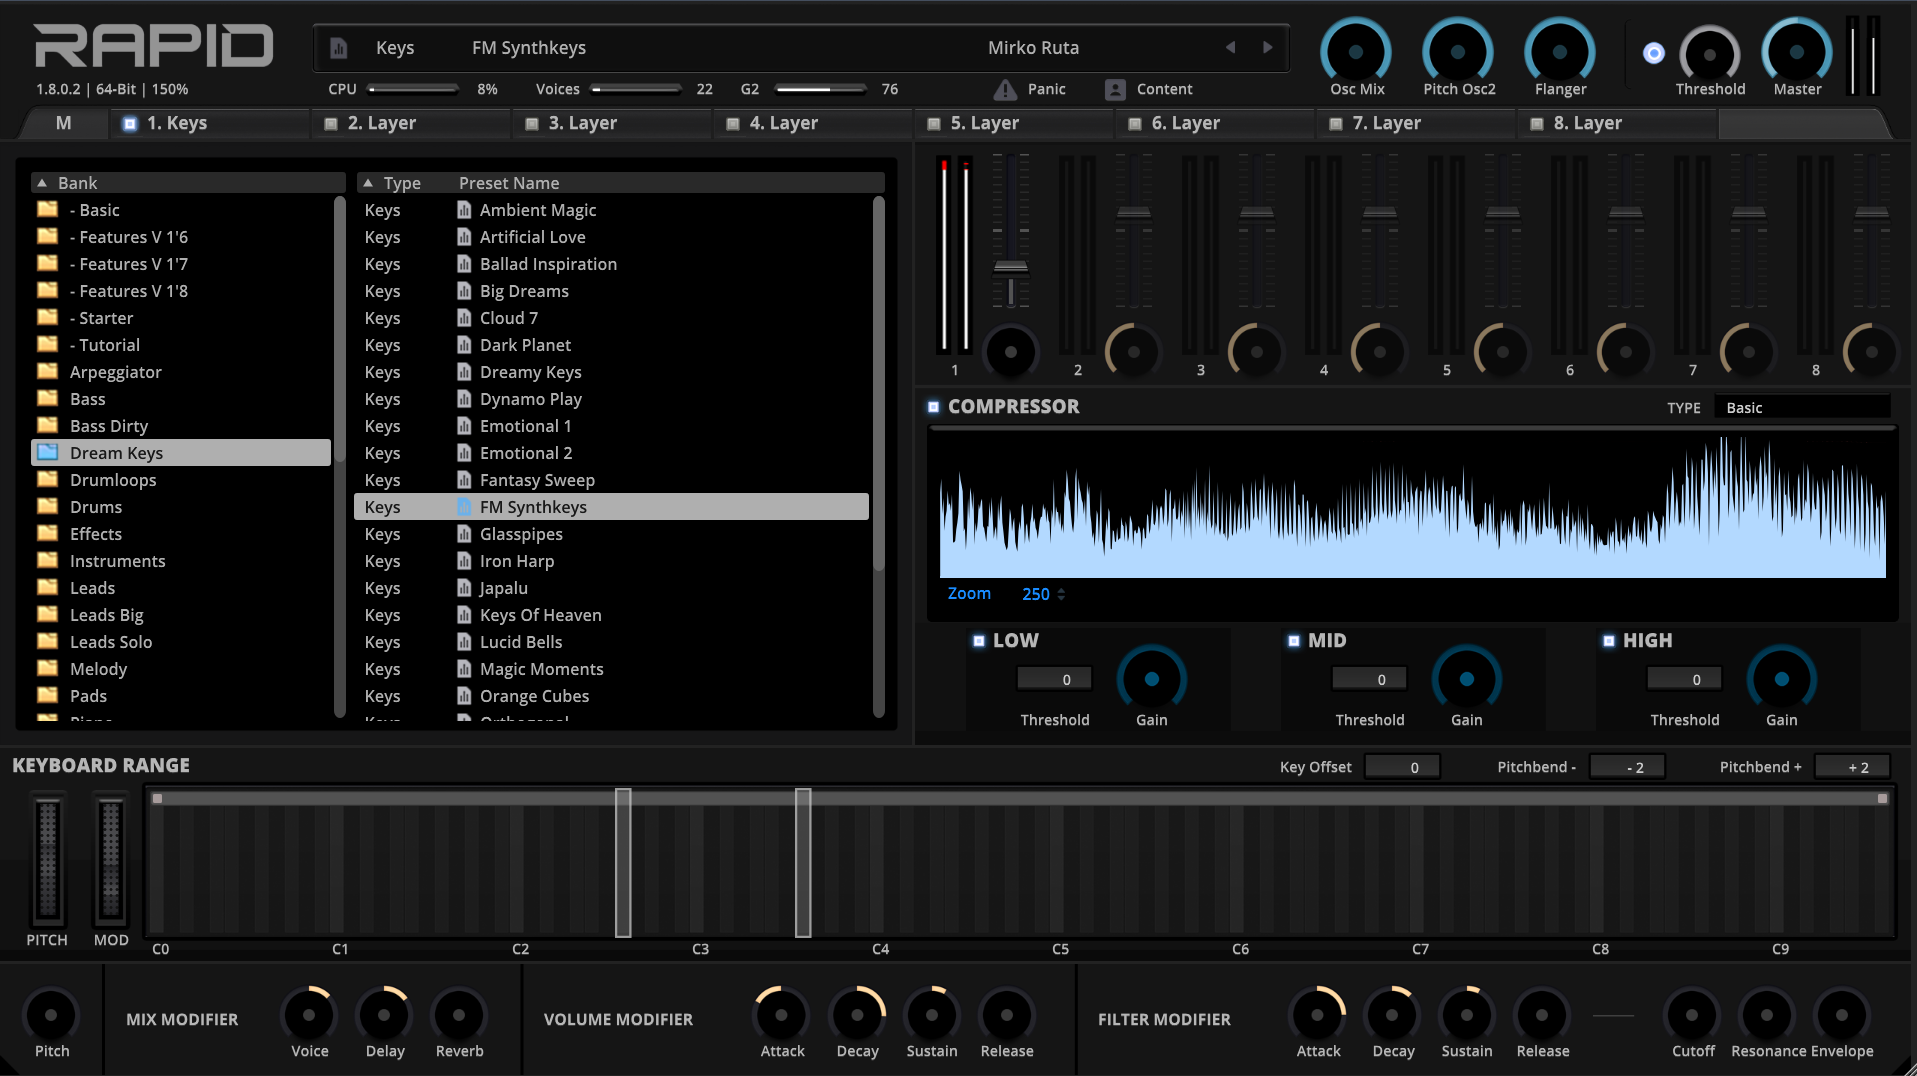1917x1076 pixels.
Task: Switch to the 5. Layer tab
Action: coord(1014,123)
